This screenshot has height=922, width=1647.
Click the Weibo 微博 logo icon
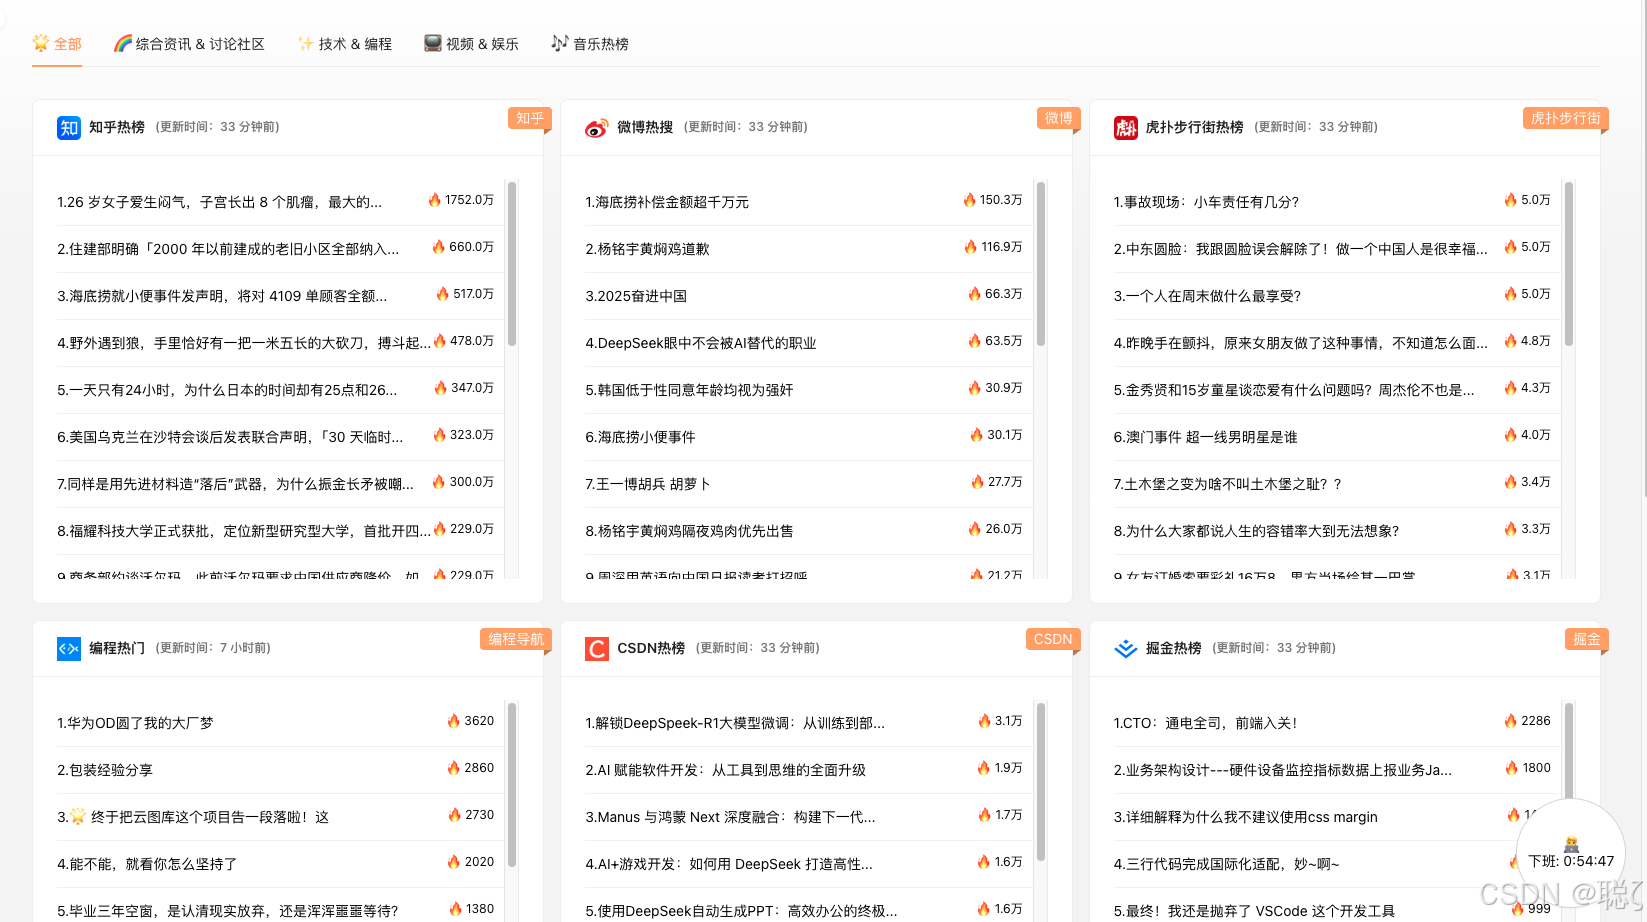[597, 128]
